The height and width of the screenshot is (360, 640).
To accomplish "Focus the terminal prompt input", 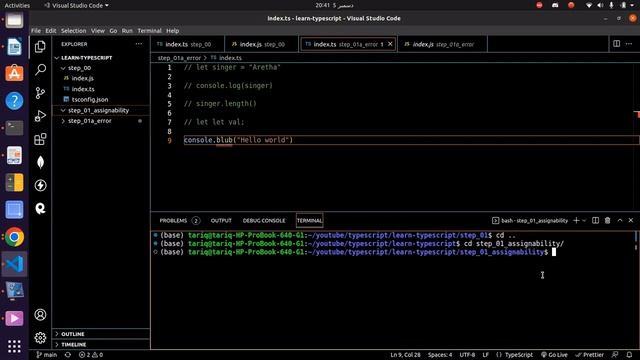I will tap(553, 252).
